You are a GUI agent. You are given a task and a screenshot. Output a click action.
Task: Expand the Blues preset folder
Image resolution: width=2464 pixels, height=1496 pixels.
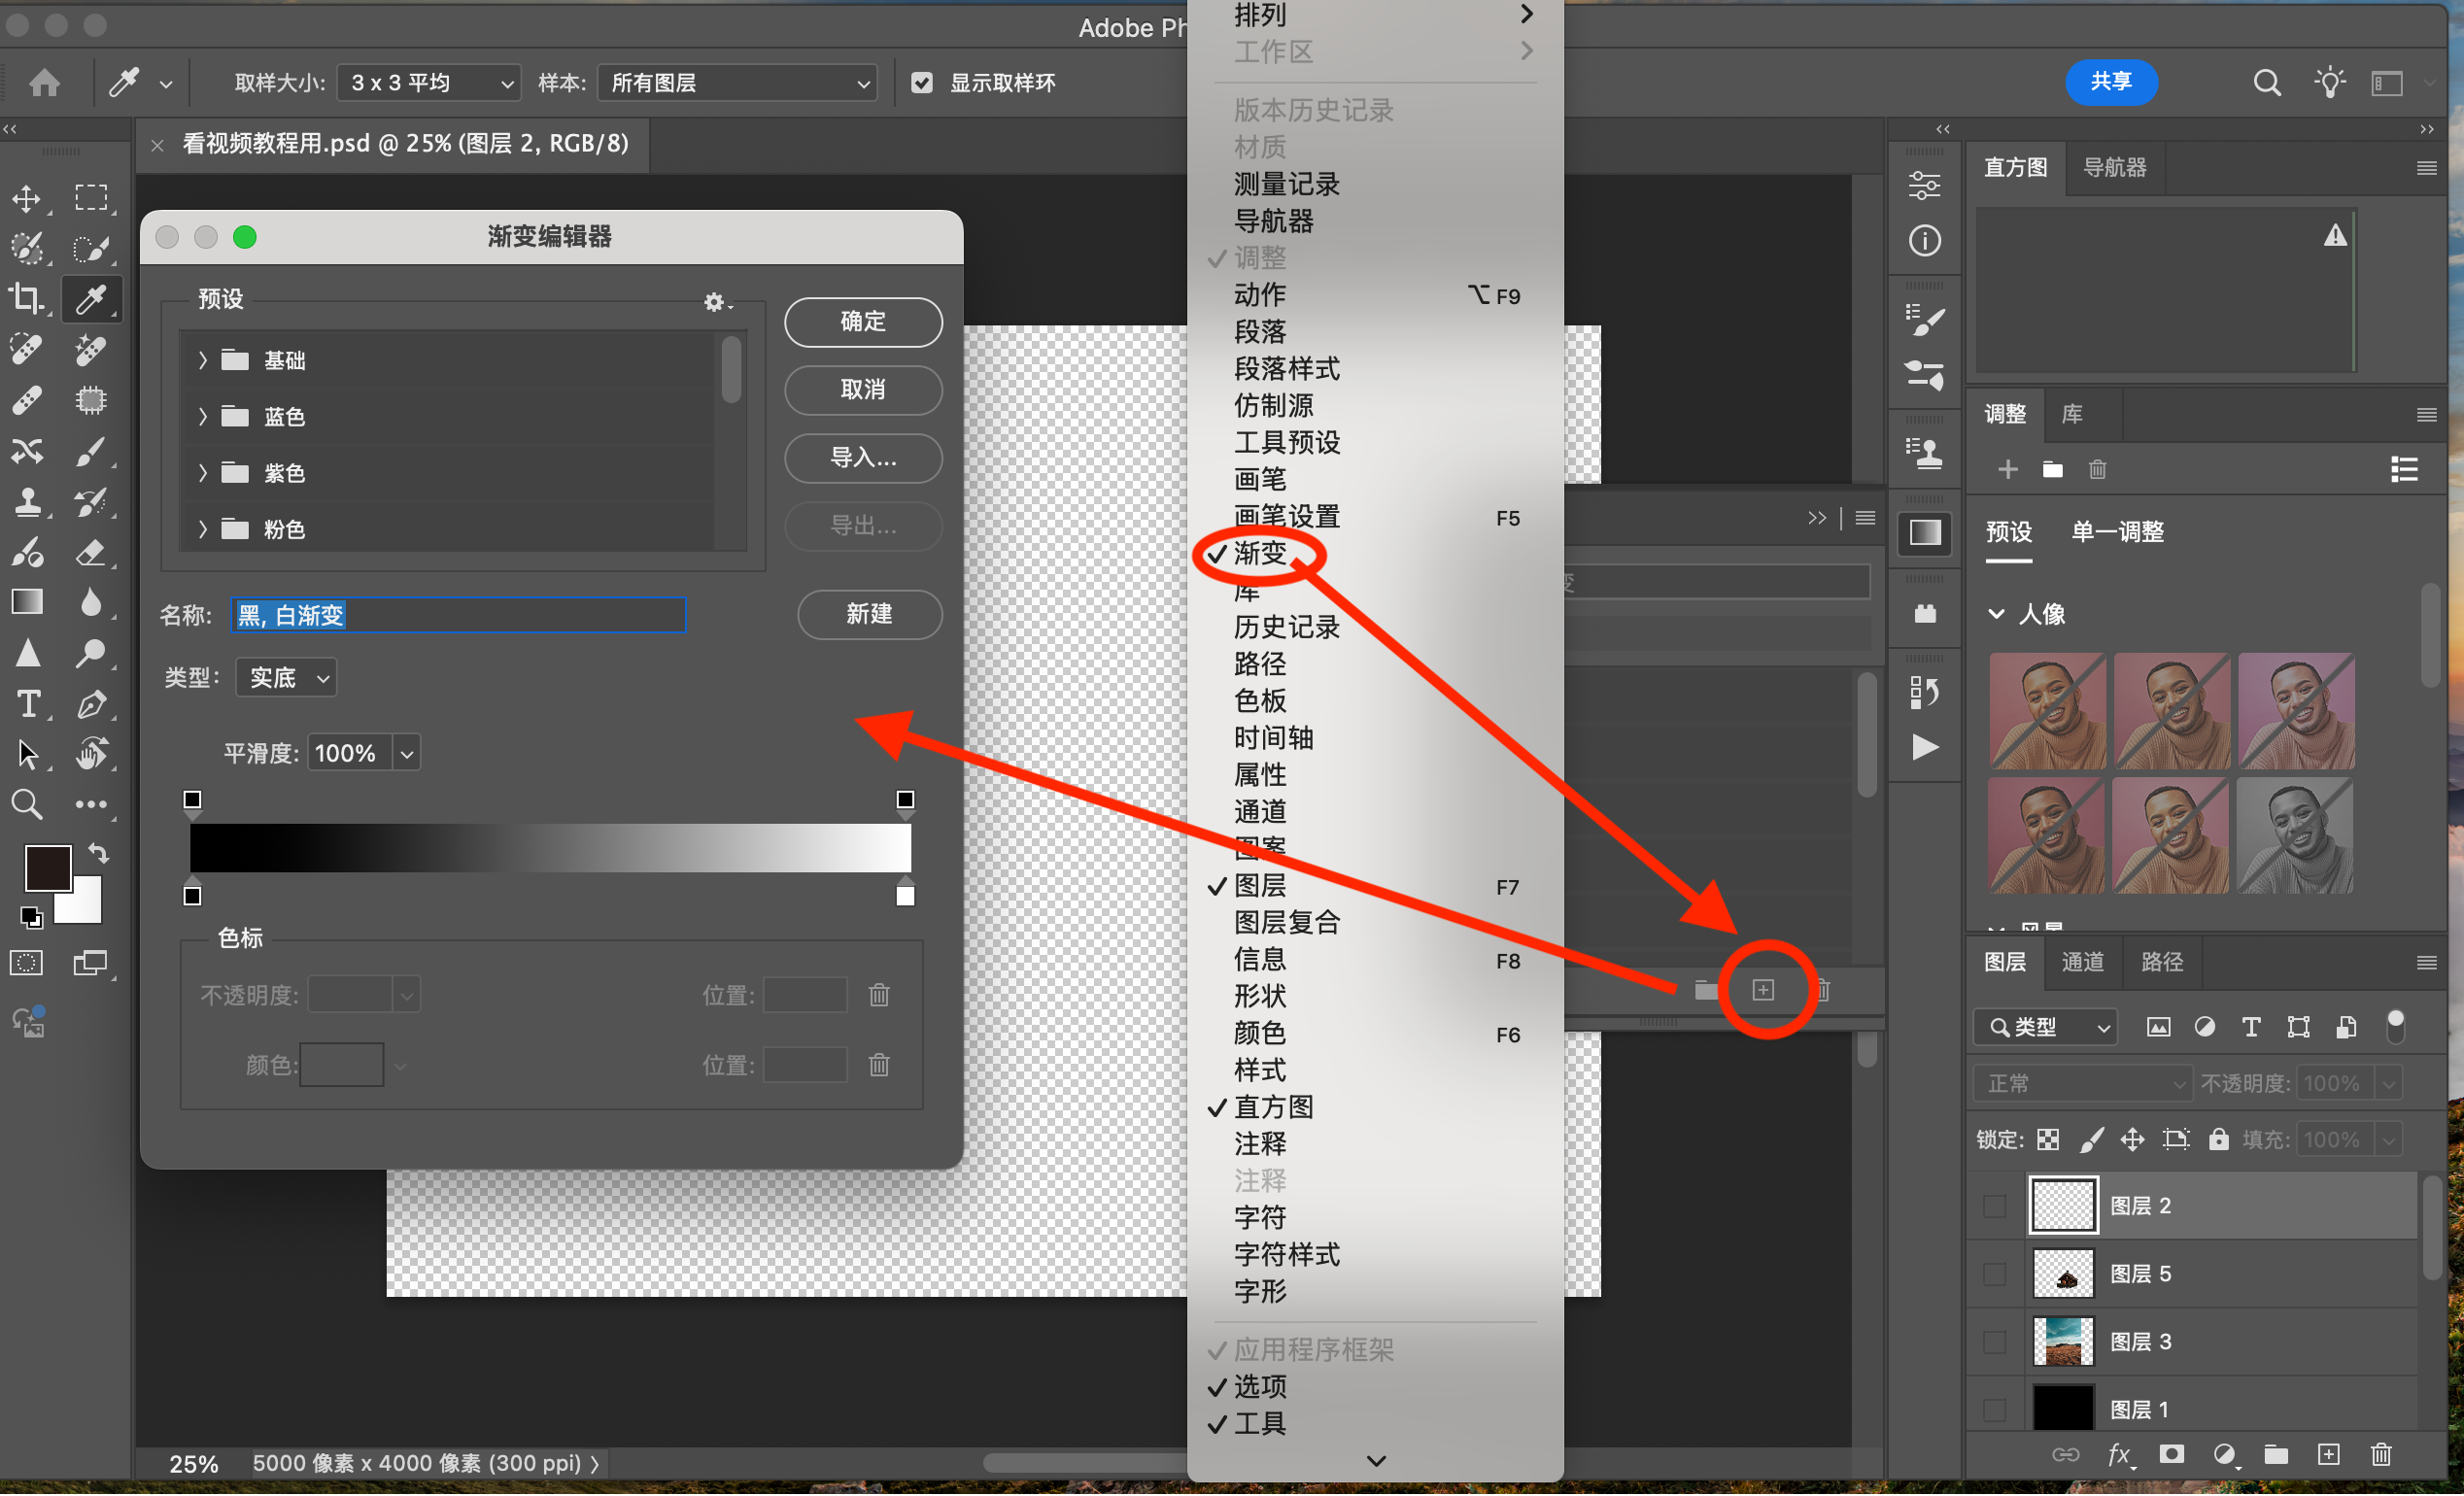(x=203, y=416)
